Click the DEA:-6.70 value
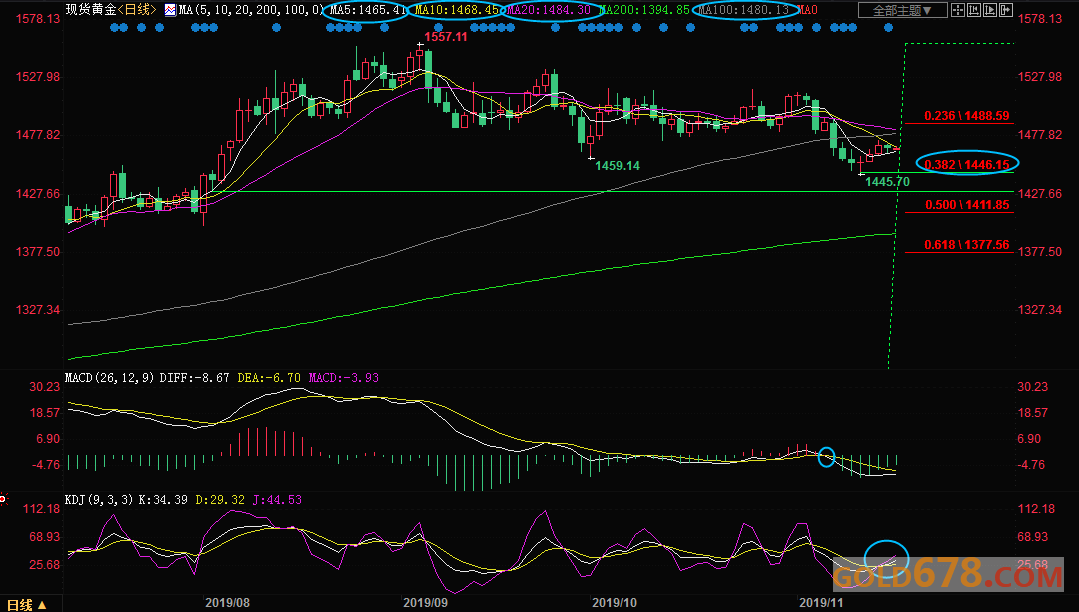 click(x=268, y=377)
